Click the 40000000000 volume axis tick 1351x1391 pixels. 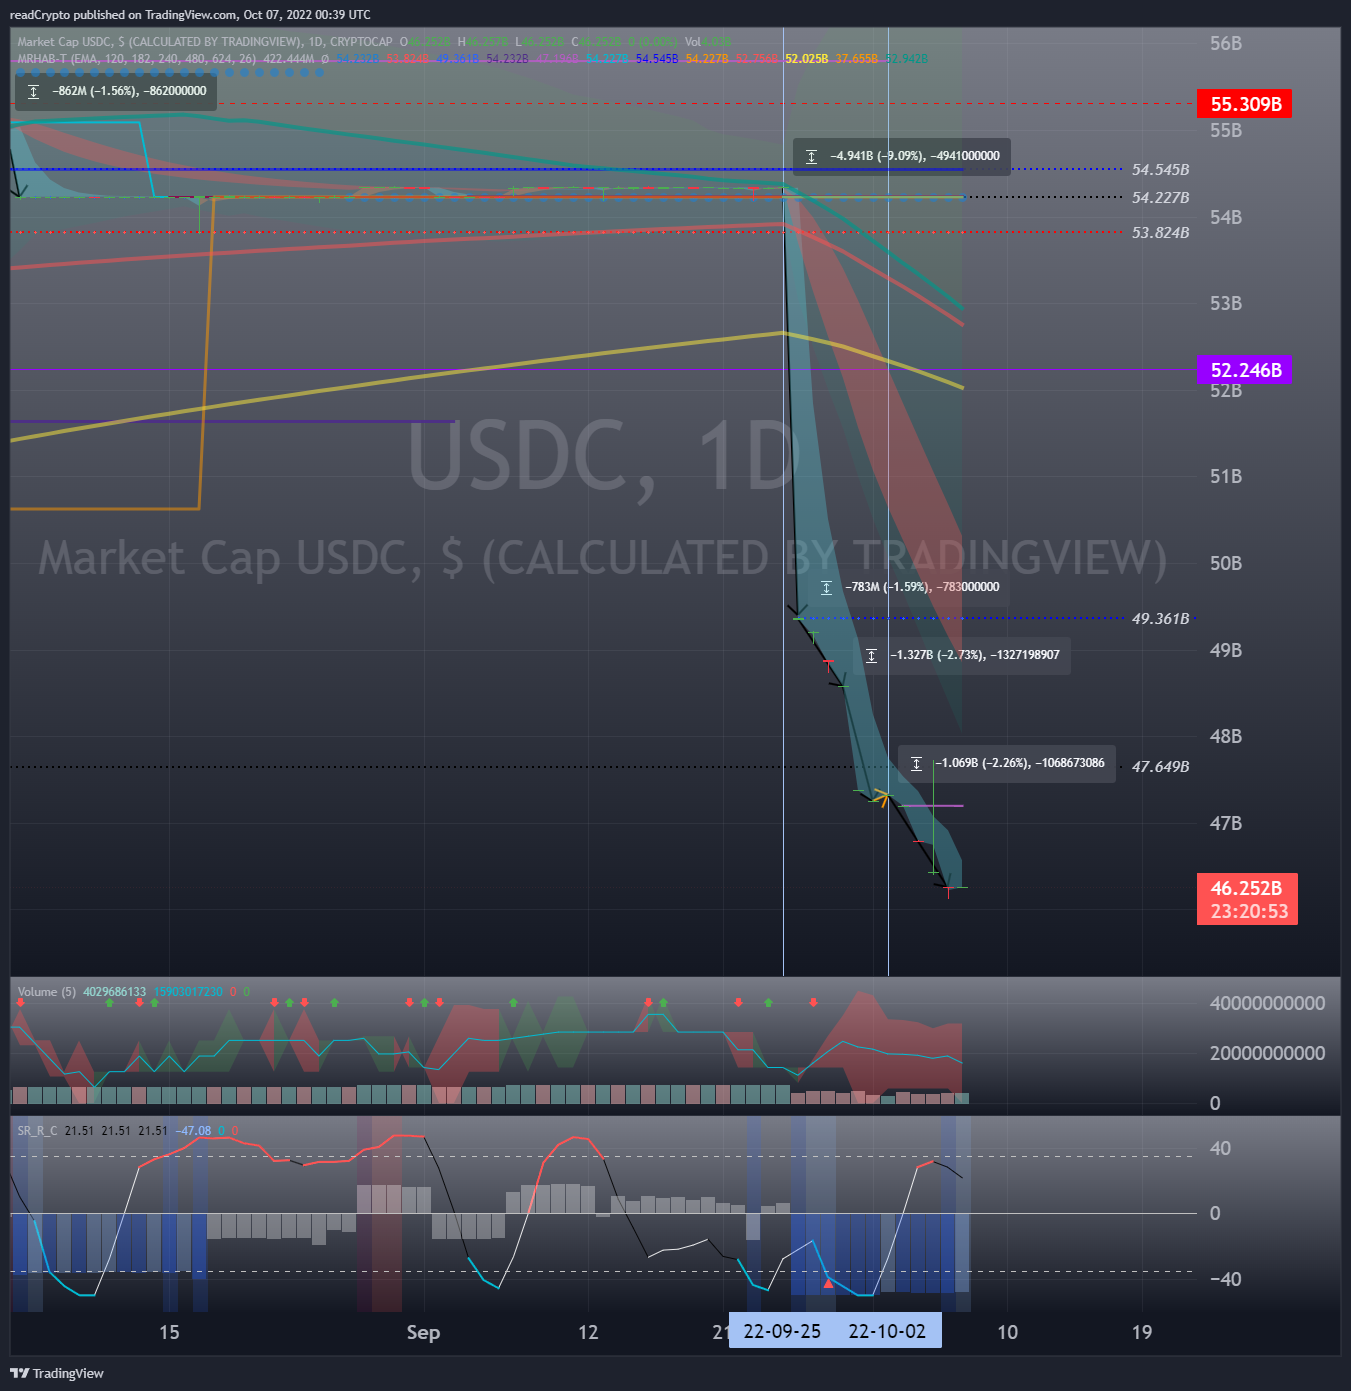point(1267,1003)
